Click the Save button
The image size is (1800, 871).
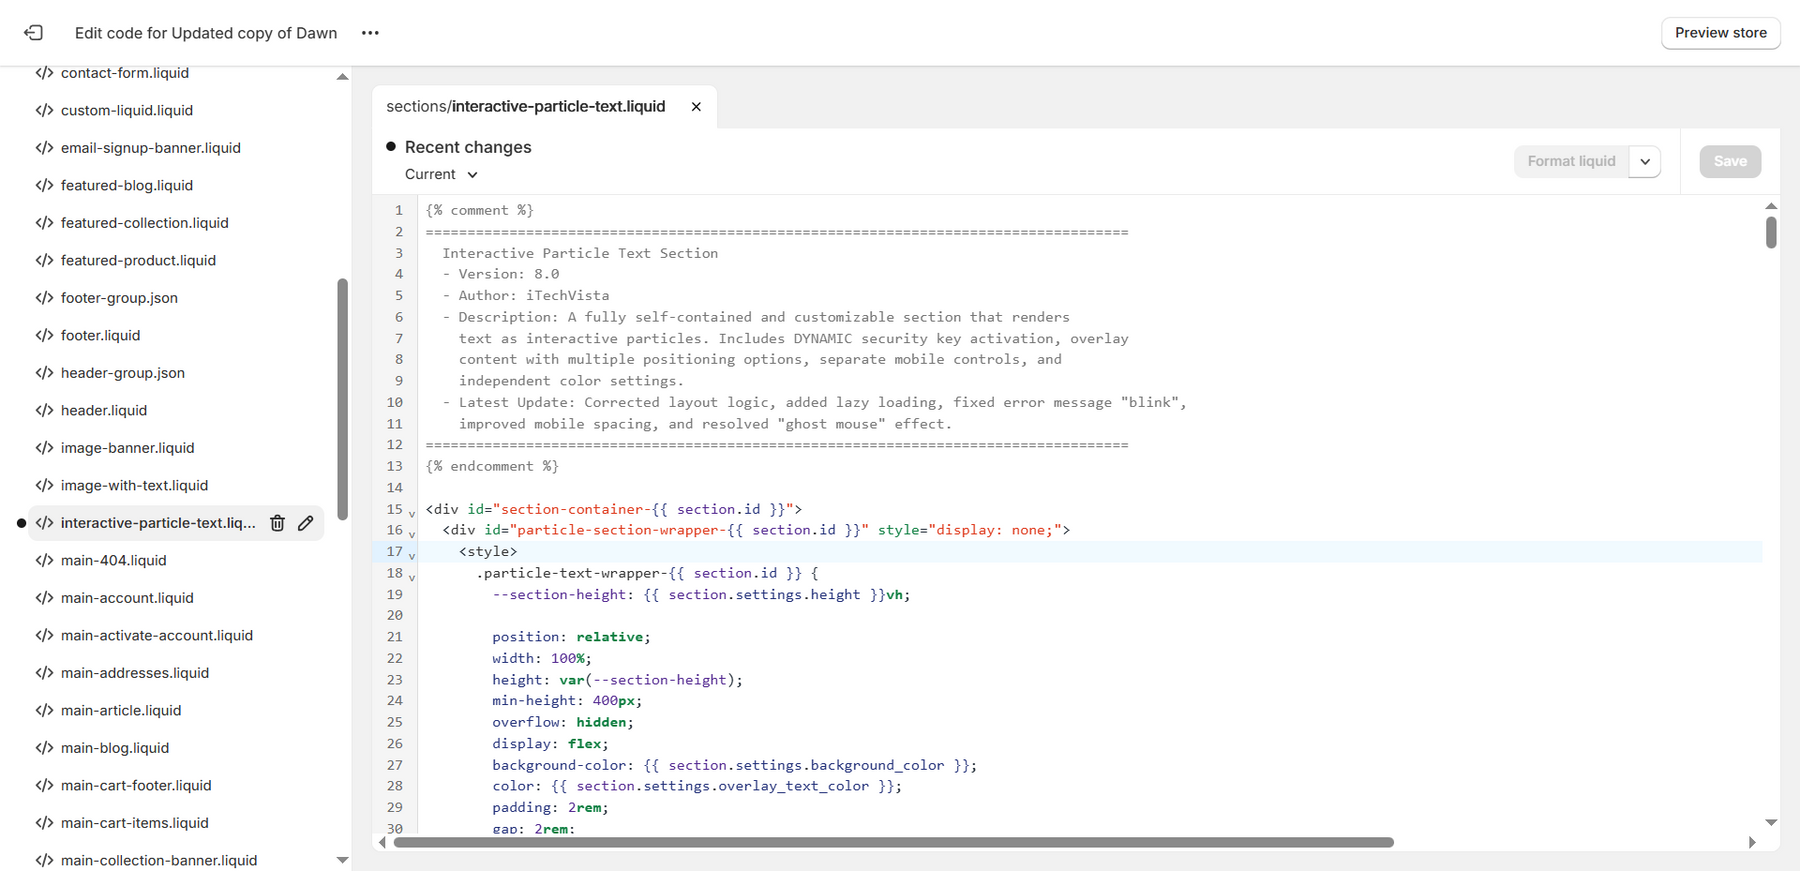pyautogui.click(x=1730, y=161)
